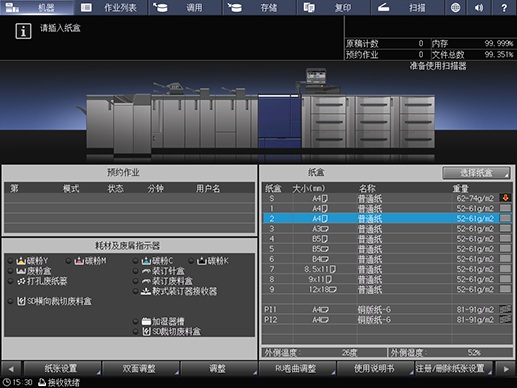The width and height of the screenshot is (517, 388).
Task: Click the 使用说明书 button
Action: [x=375, y=369]
